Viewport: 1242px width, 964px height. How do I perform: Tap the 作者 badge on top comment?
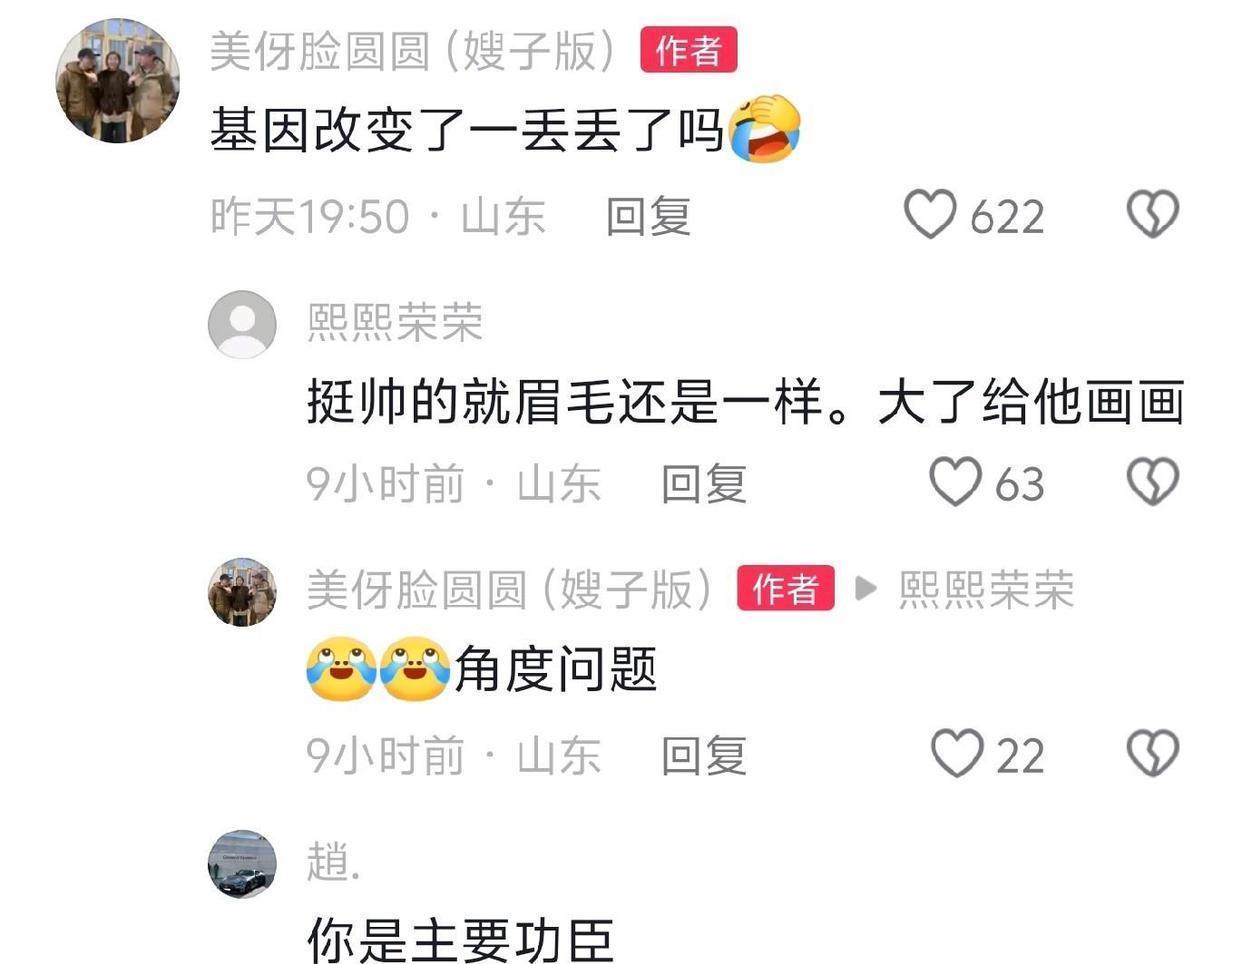688,50
